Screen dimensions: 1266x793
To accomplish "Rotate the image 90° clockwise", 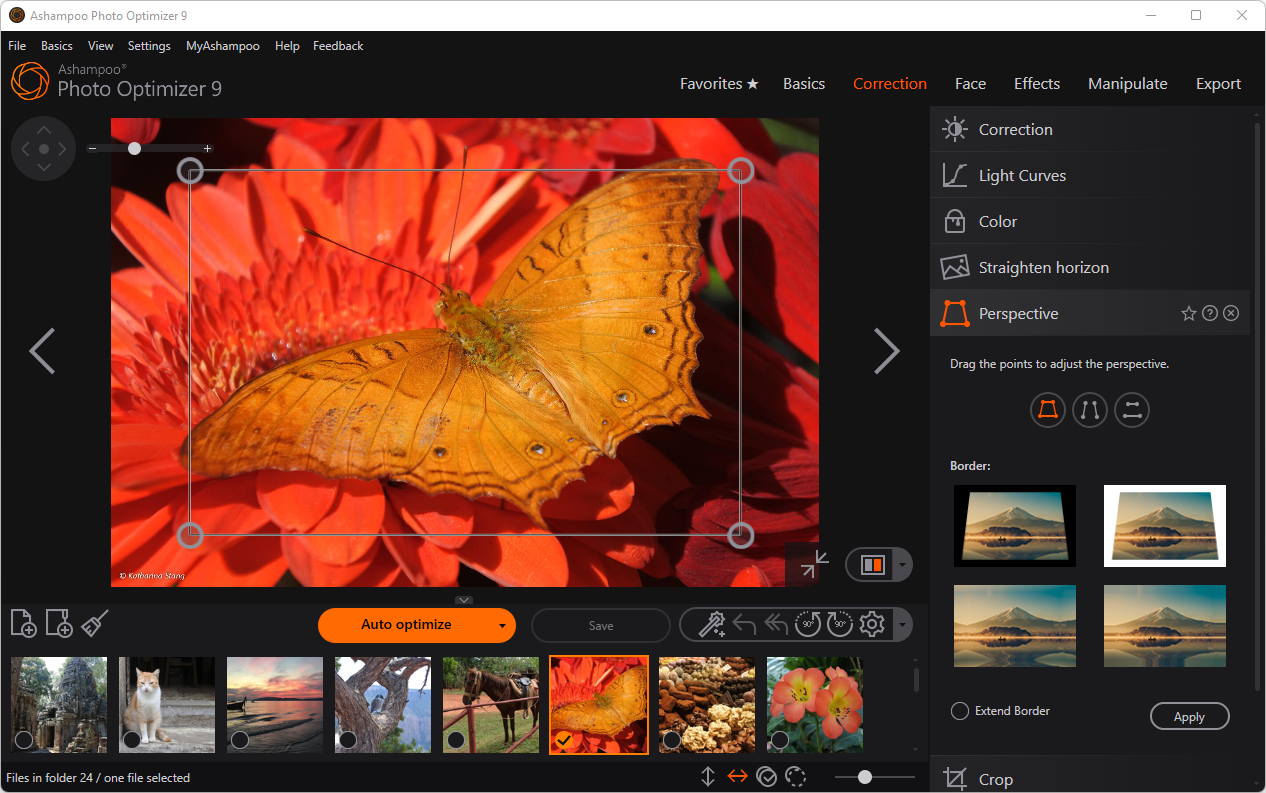I will tap(839, 624).
